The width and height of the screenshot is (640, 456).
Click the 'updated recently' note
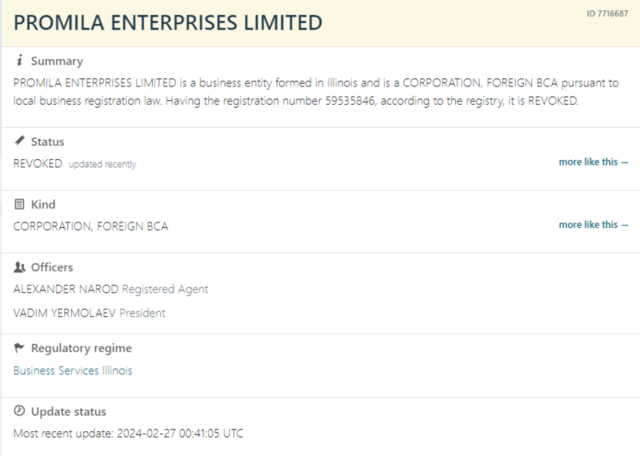102,164
